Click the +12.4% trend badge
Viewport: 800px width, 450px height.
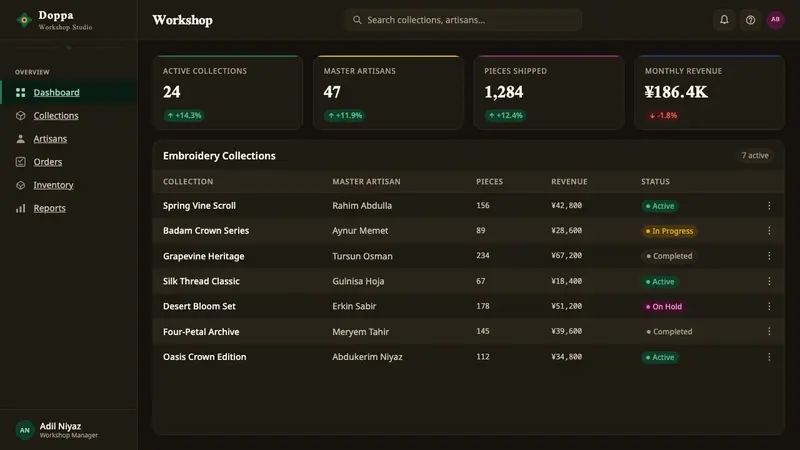[x=506, y=115]
